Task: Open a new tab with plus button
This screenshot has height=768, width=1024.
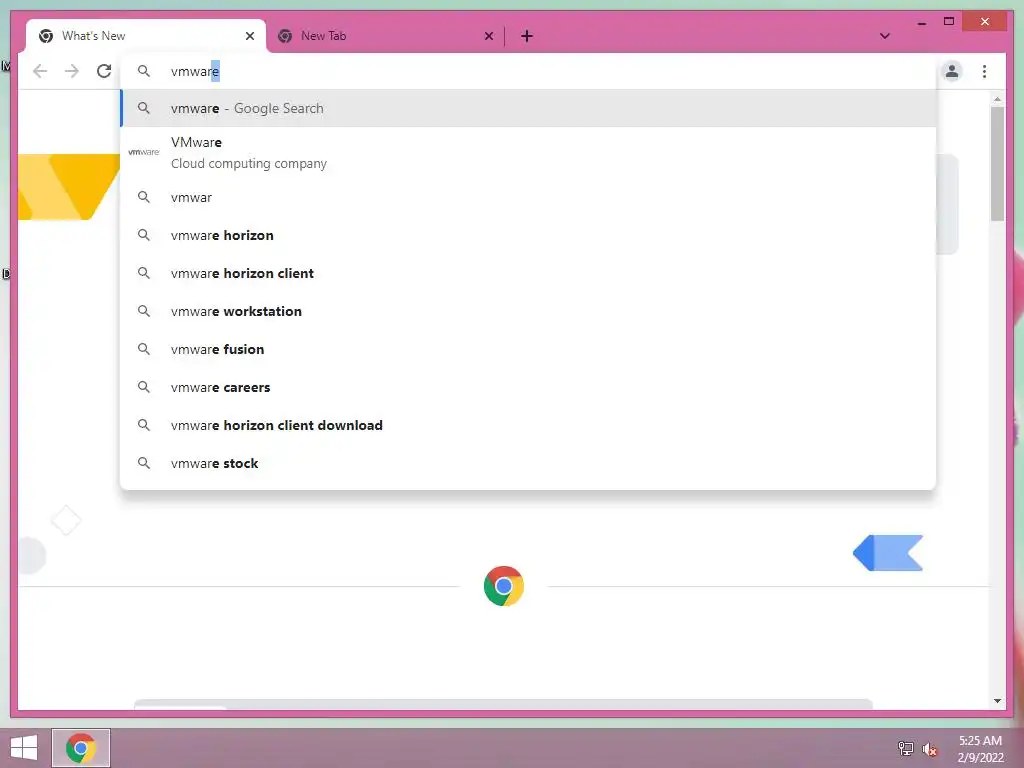Action: pos(527,36)
